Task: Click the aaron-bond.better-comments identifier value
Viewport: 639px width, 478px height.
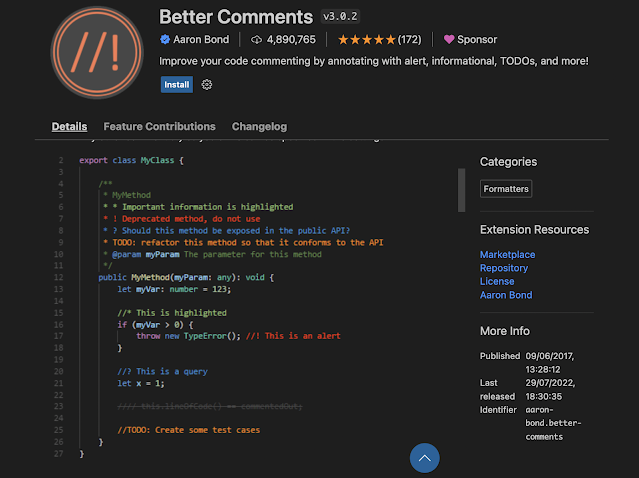Action: 553,423
